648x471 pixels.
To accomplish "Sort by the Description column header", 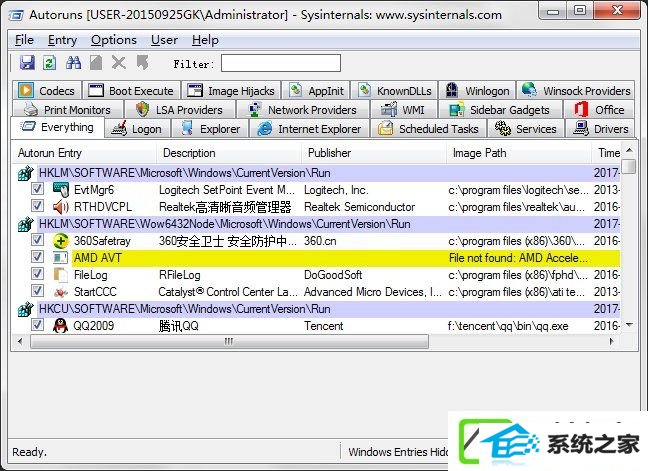I will click(x=229, y=153).
